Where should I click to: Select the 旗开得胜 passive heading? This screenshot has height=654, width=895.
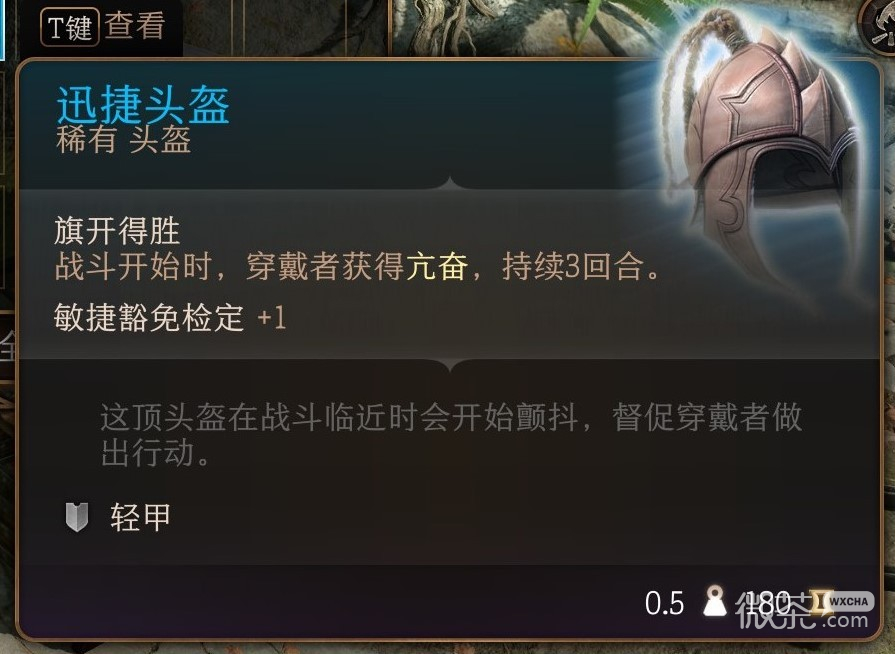click(x=117, y=231)
